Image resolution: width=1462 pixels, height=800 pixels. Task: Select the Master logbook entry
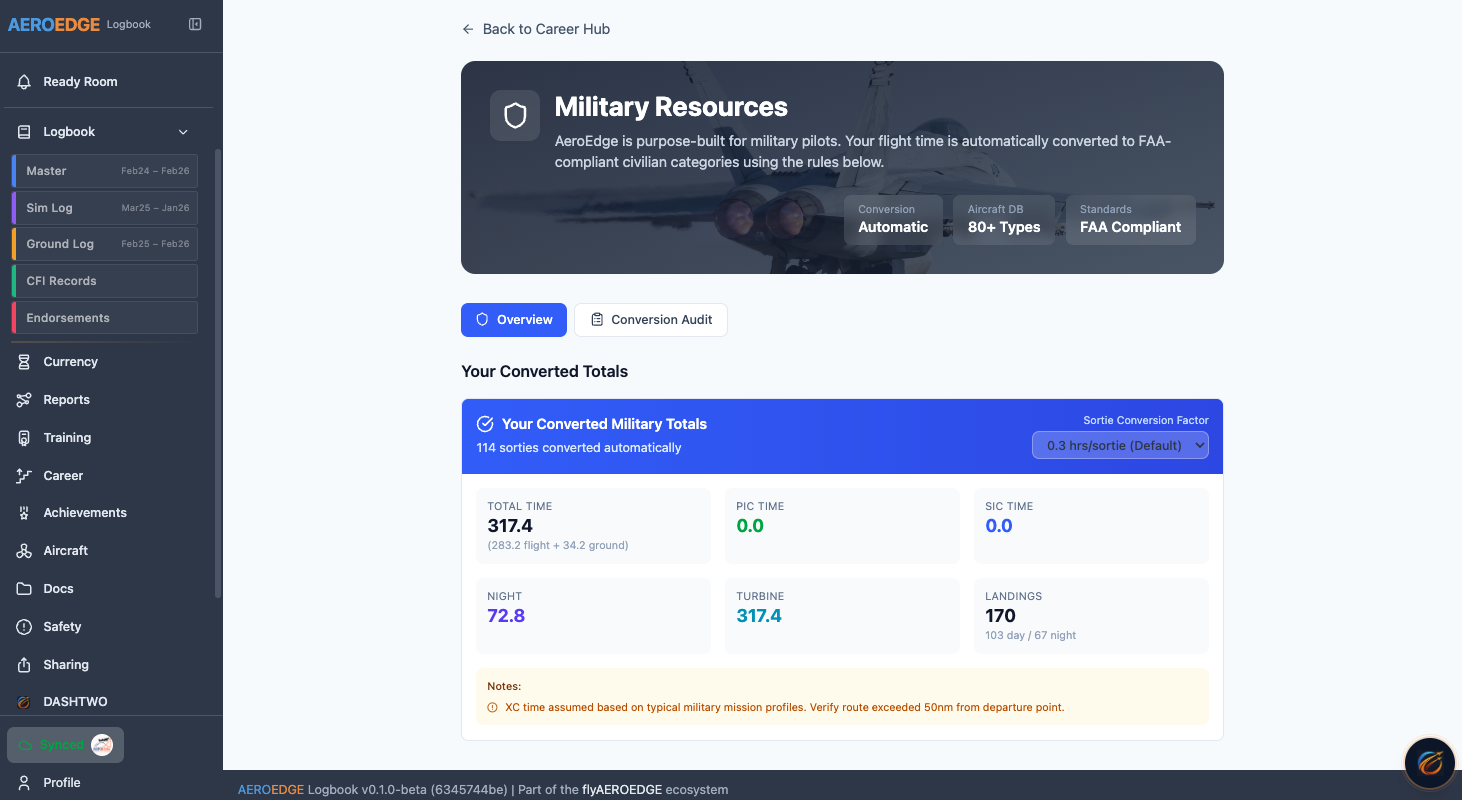pyautogui.click(x=104, y=170)
